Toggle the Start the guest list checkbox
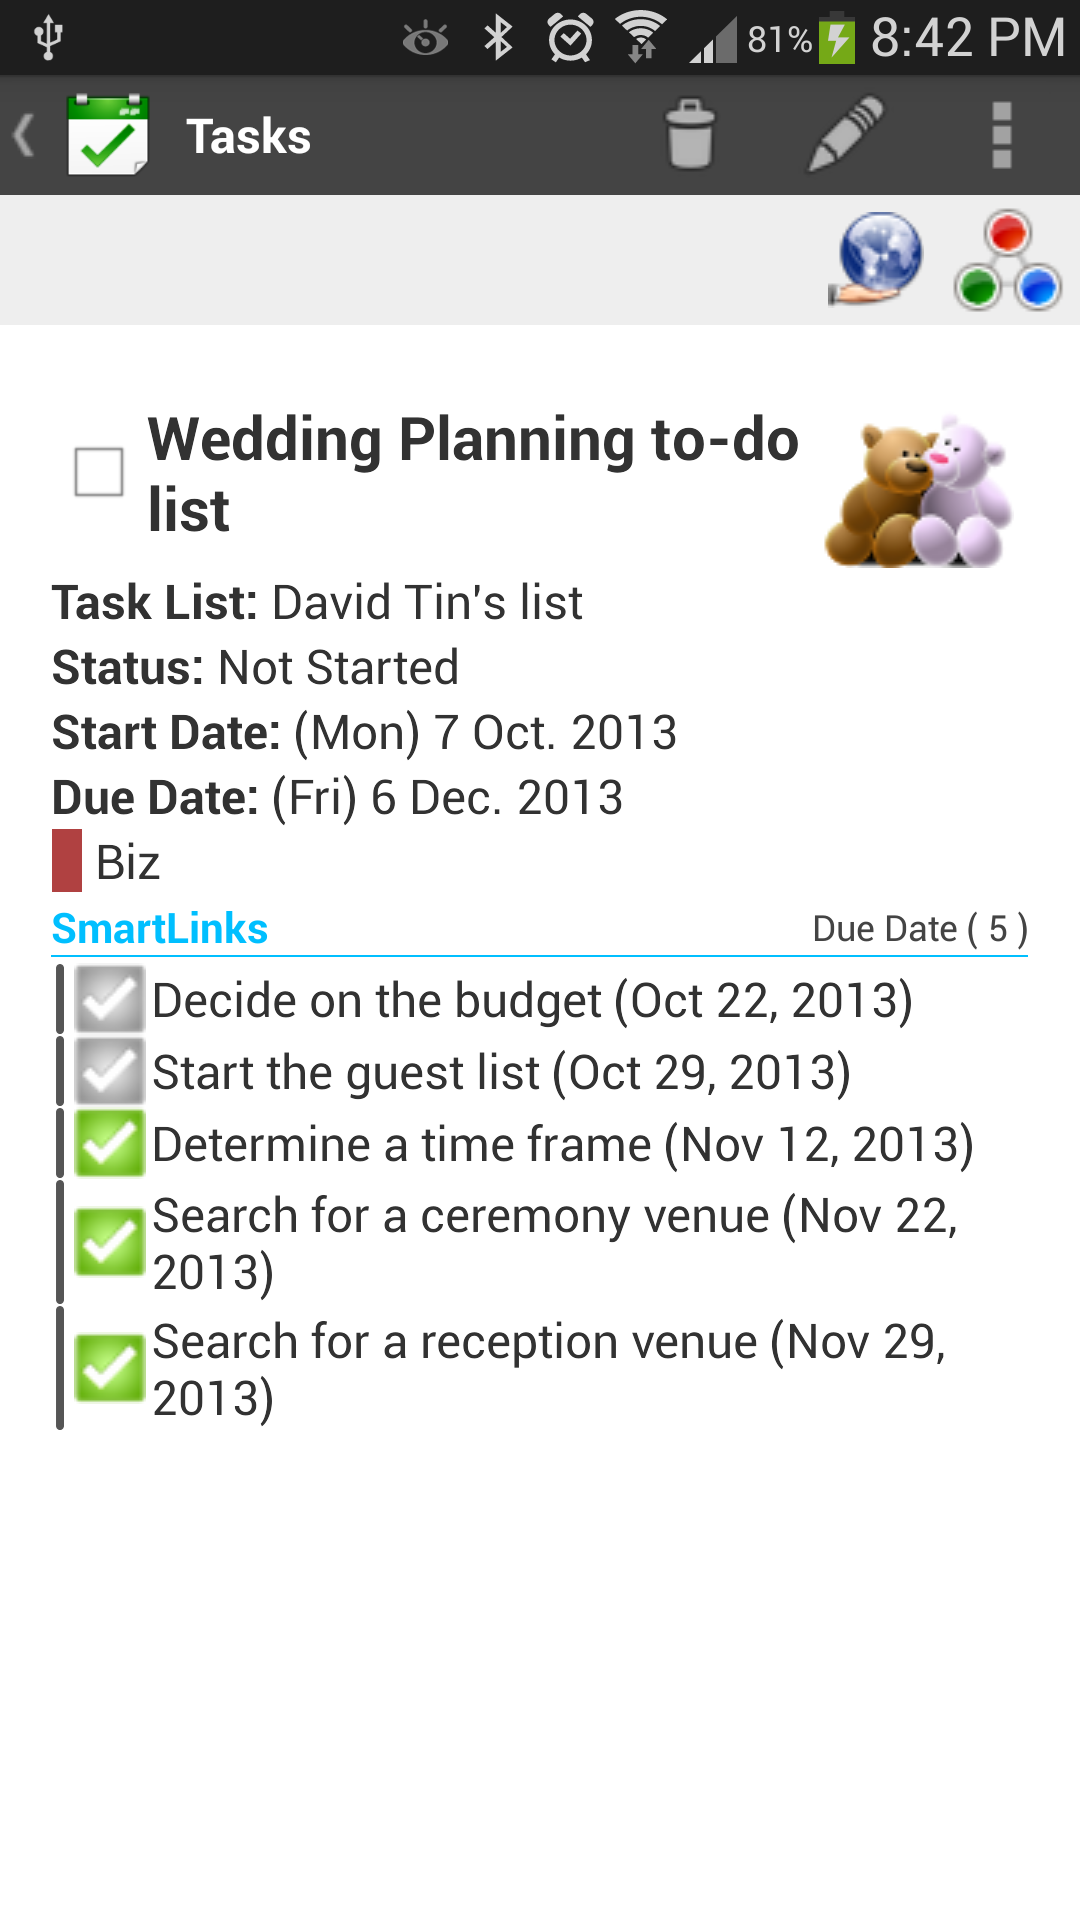 point(110,1071)
